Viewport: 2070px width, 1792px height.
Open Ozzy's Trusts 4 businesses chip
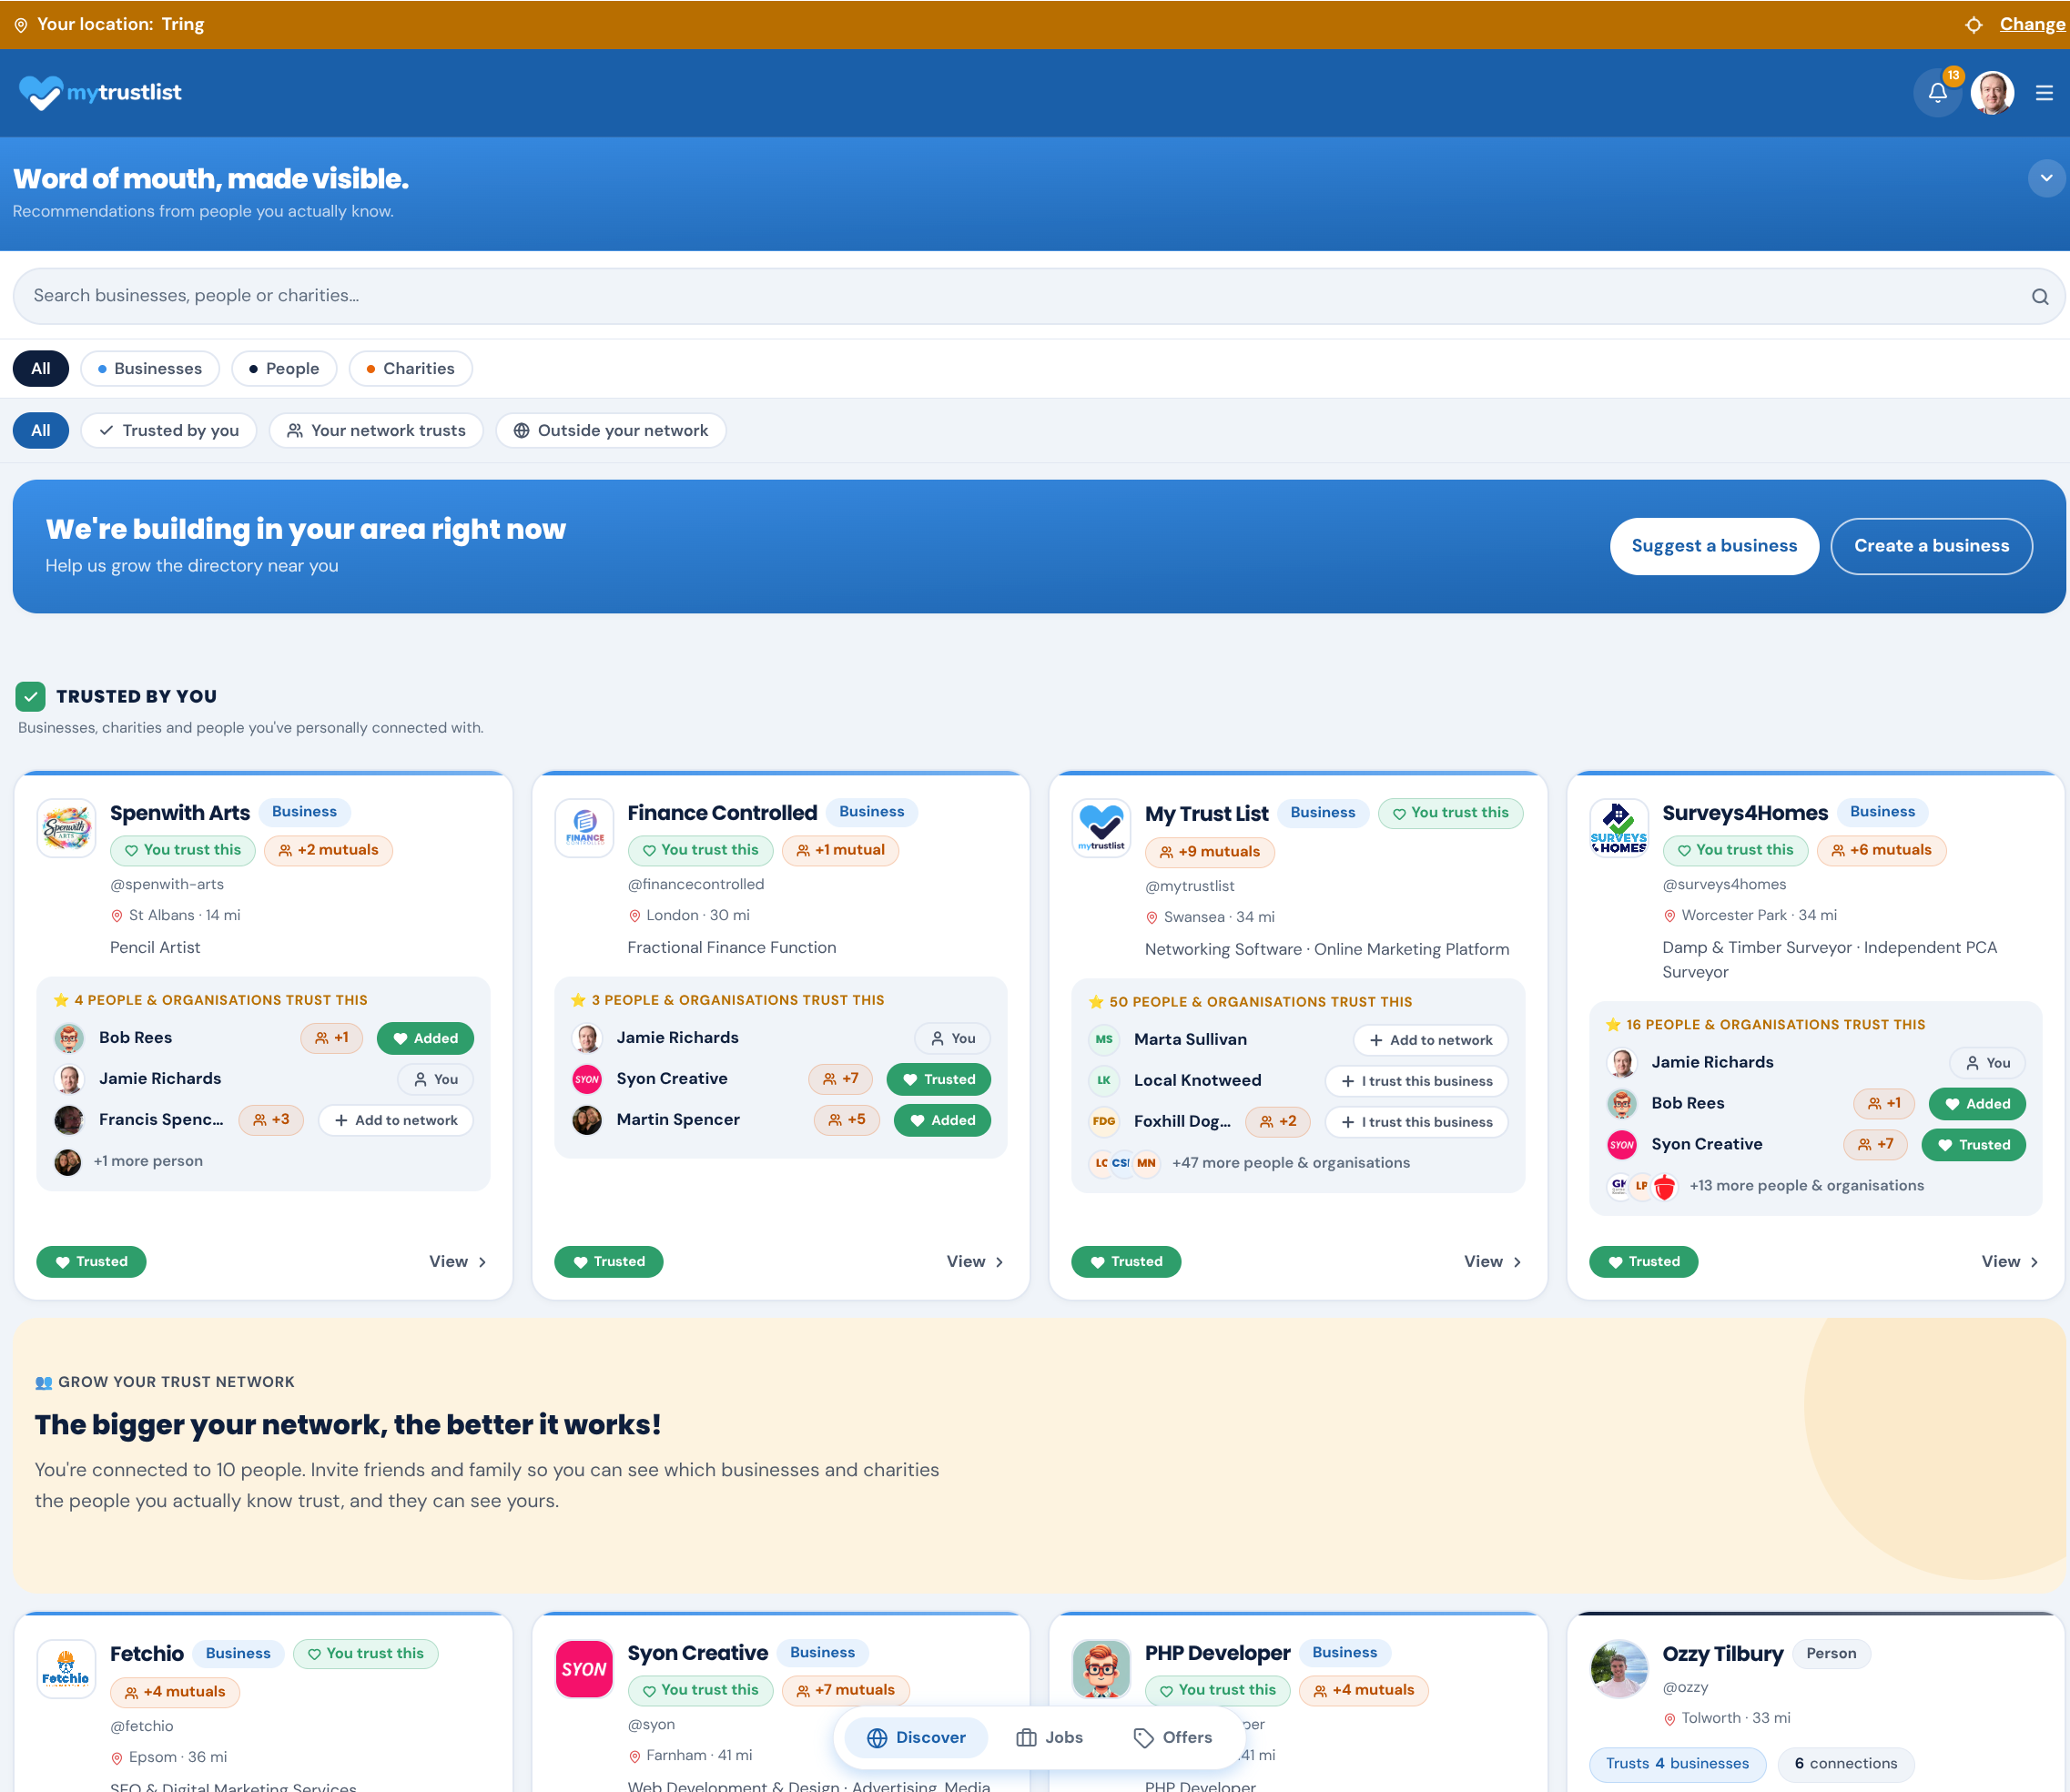click(1677, 1764)
